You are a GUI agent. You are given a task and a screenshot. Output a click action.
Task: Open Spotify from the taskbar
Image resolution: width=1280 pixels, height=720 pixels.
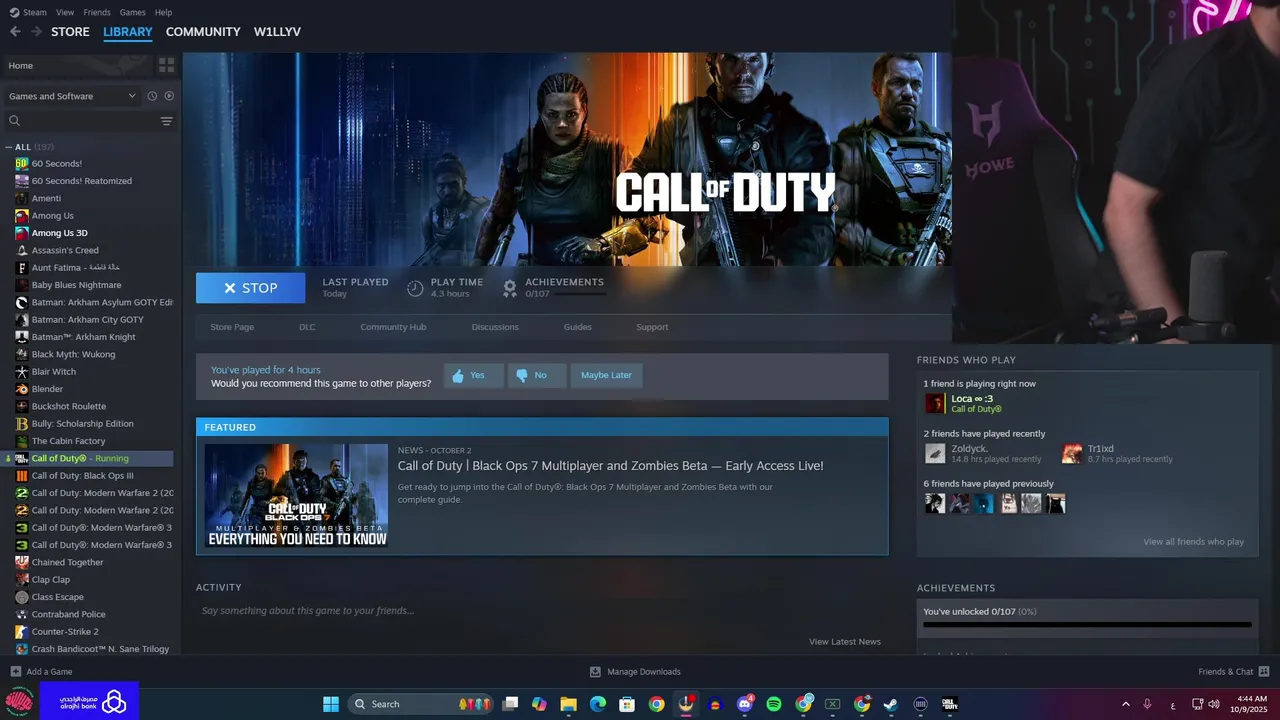774,704
